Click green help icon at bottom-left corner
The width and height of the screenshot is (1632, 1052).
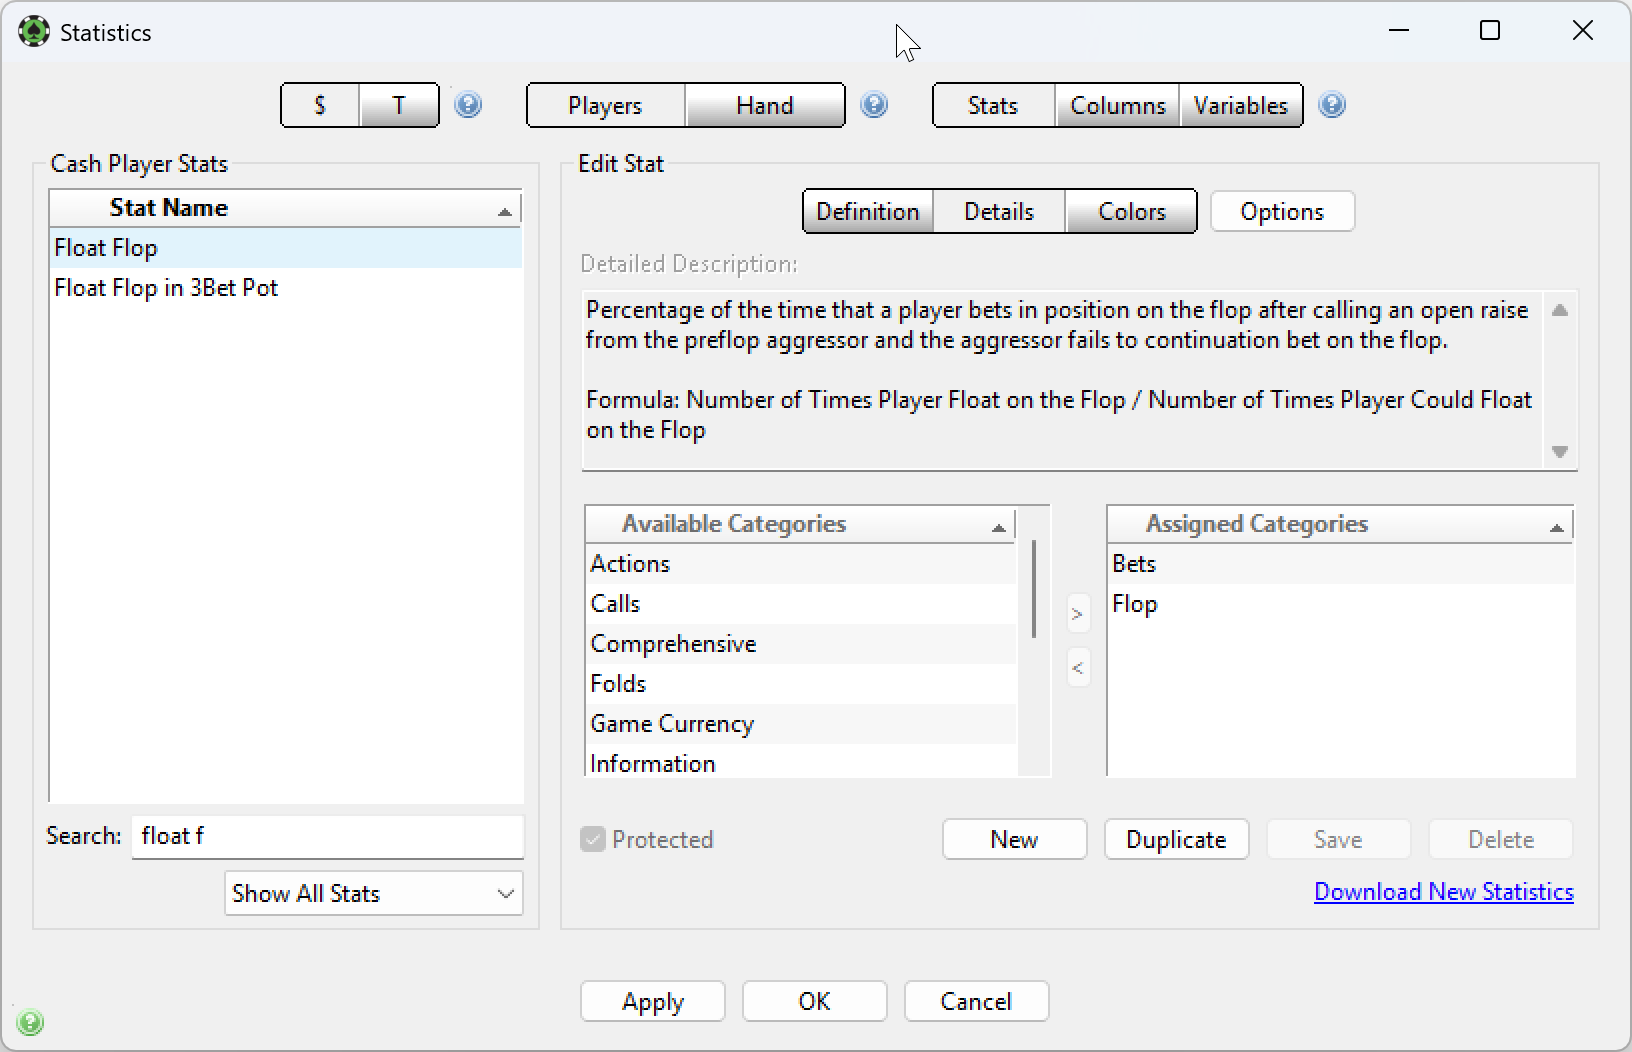[x=30, y=1023]
